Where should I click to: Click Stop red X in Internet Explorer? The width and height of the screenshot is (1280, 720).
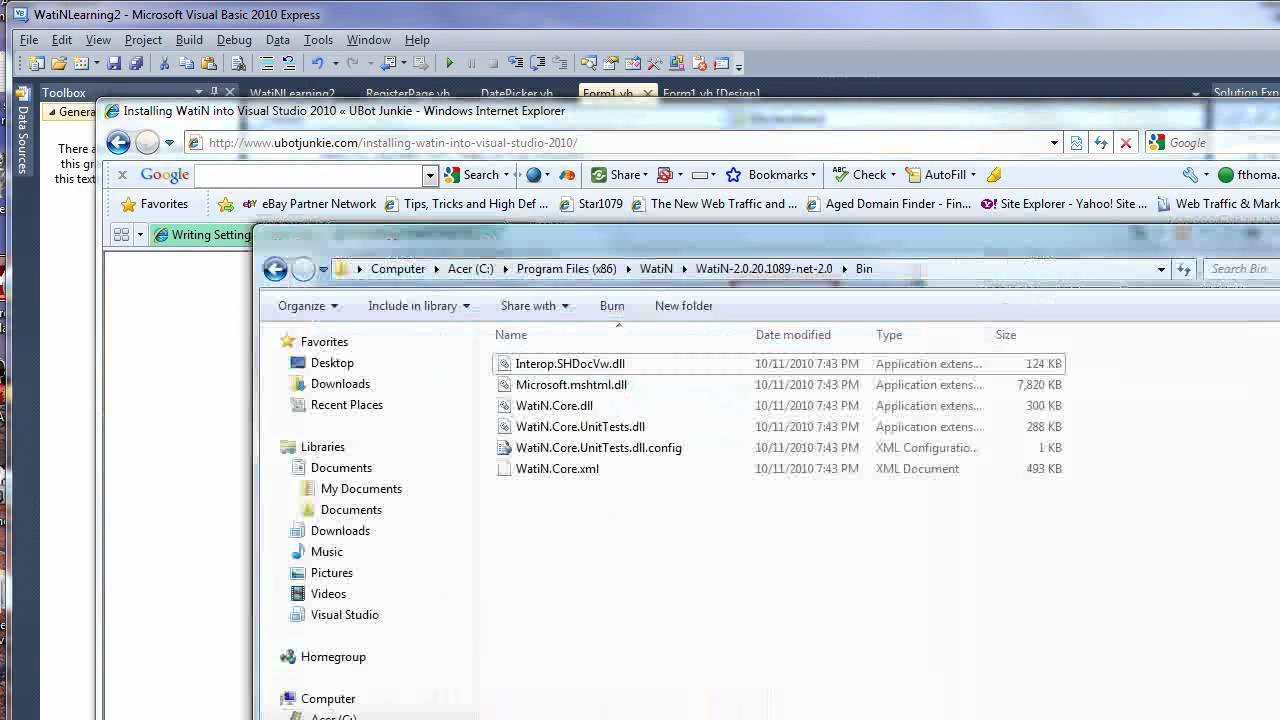(1125, 143)
